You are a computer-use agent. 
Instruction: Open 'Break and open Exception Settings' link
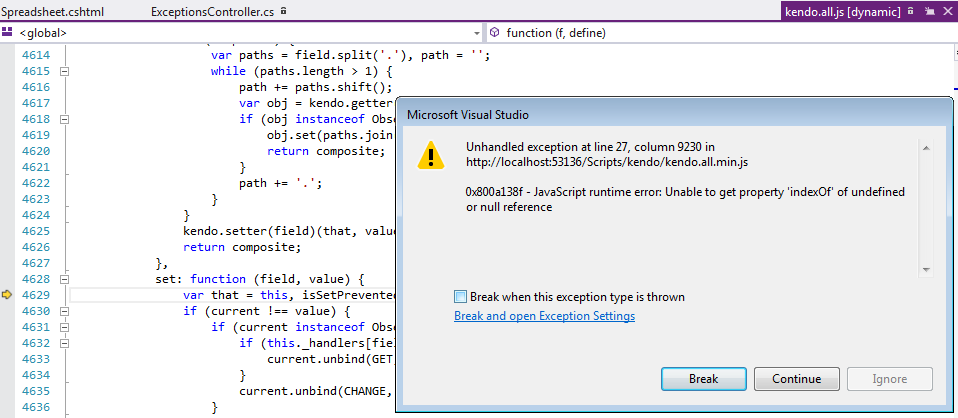[x=544, y=316]
